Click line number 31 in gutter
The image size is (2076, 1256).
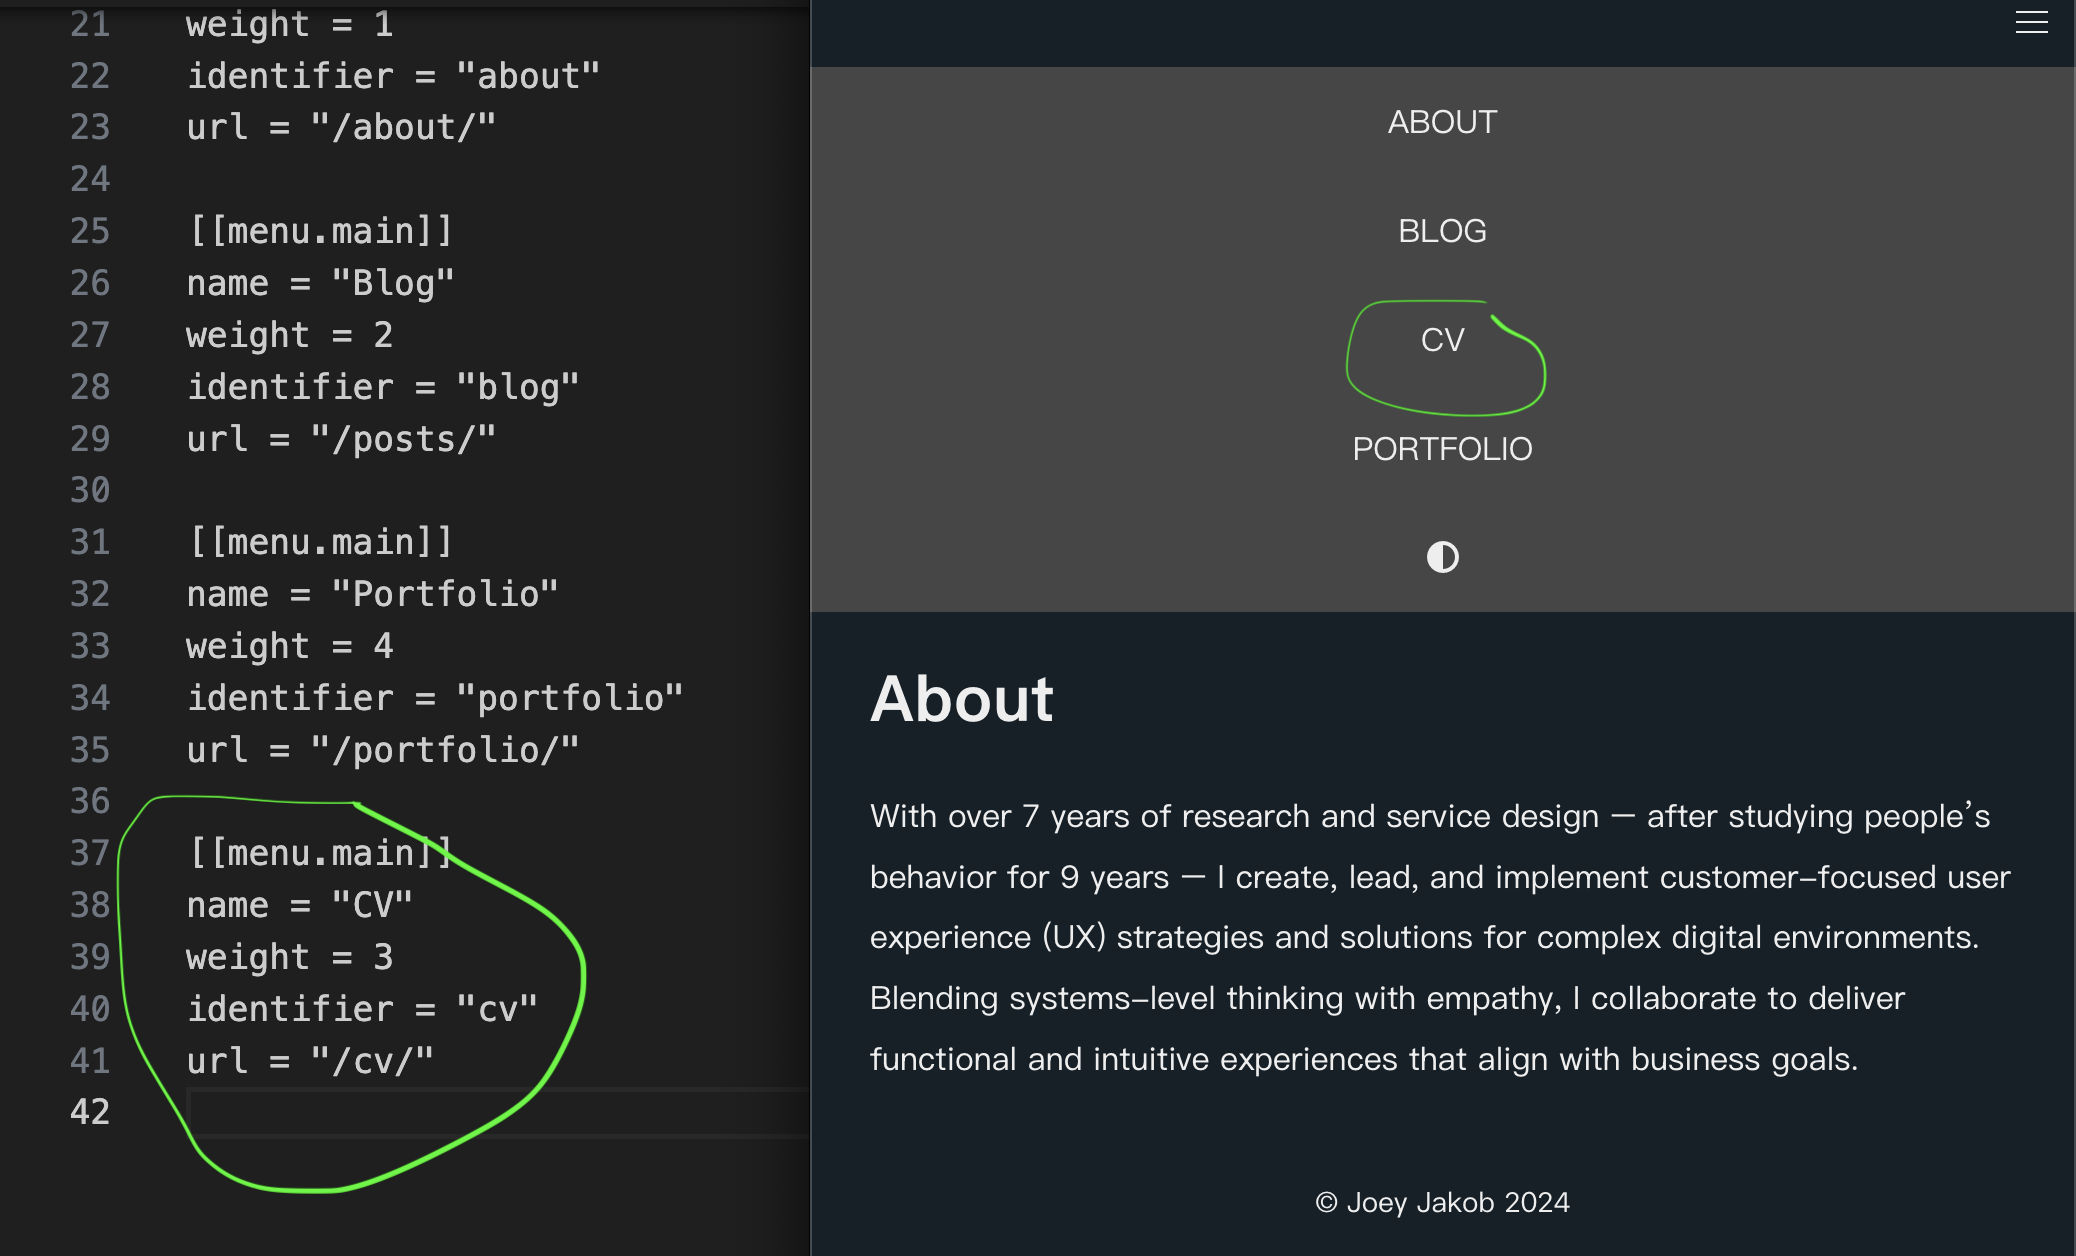[90, 542]
